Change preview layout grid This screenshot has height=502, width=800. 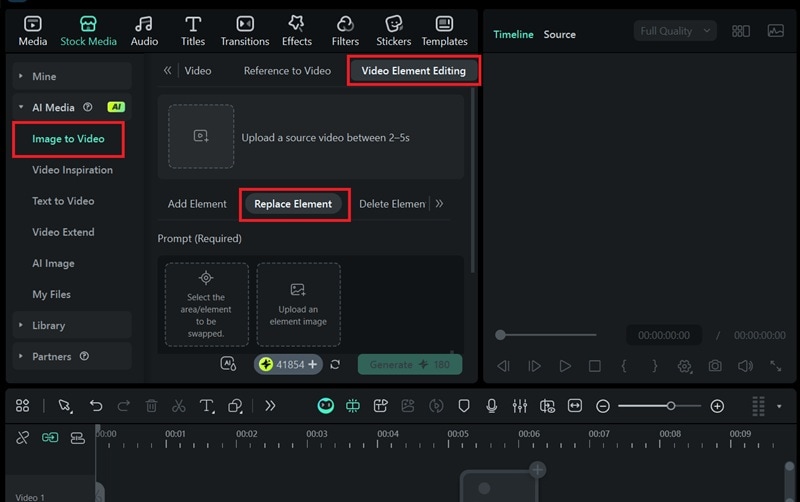click(741, 31)
